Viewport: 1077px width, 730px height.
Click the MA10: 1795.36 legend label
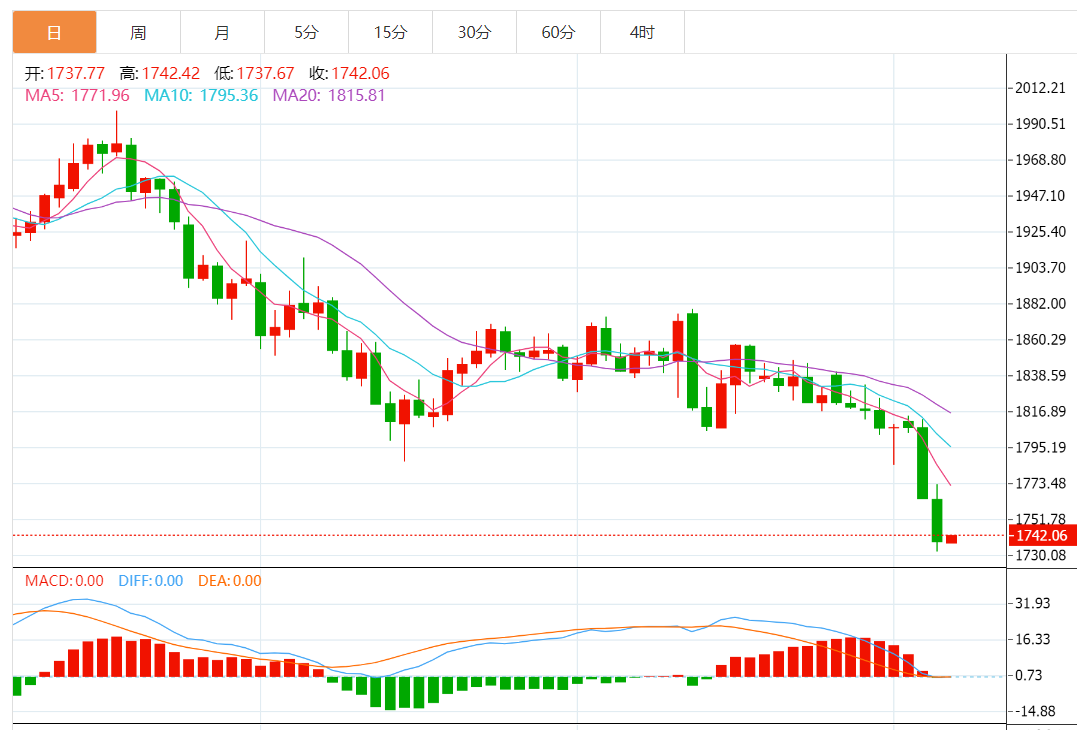(201, 95)
